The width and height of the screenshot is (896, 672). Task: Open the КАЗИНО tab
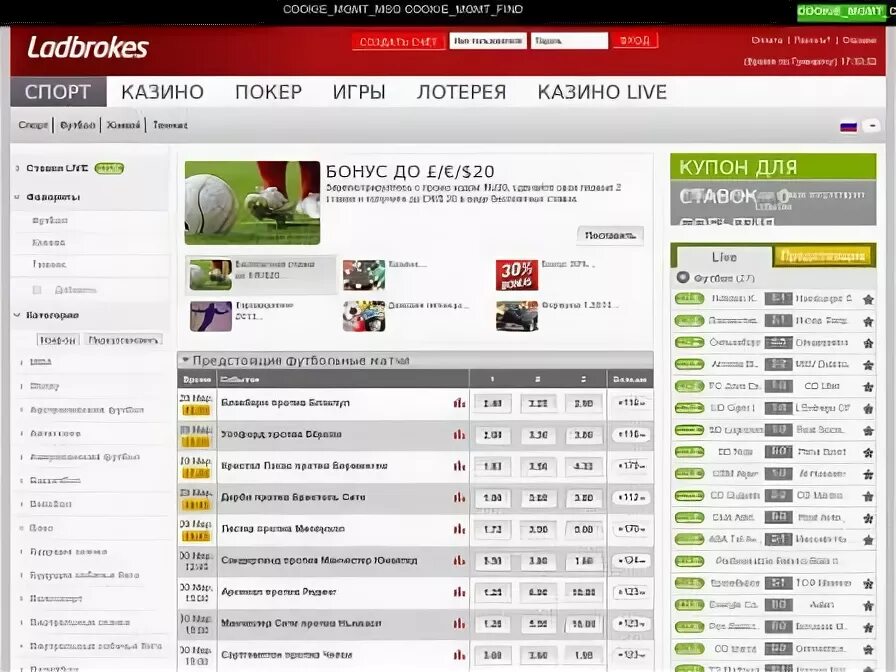[x=162, y=92]
